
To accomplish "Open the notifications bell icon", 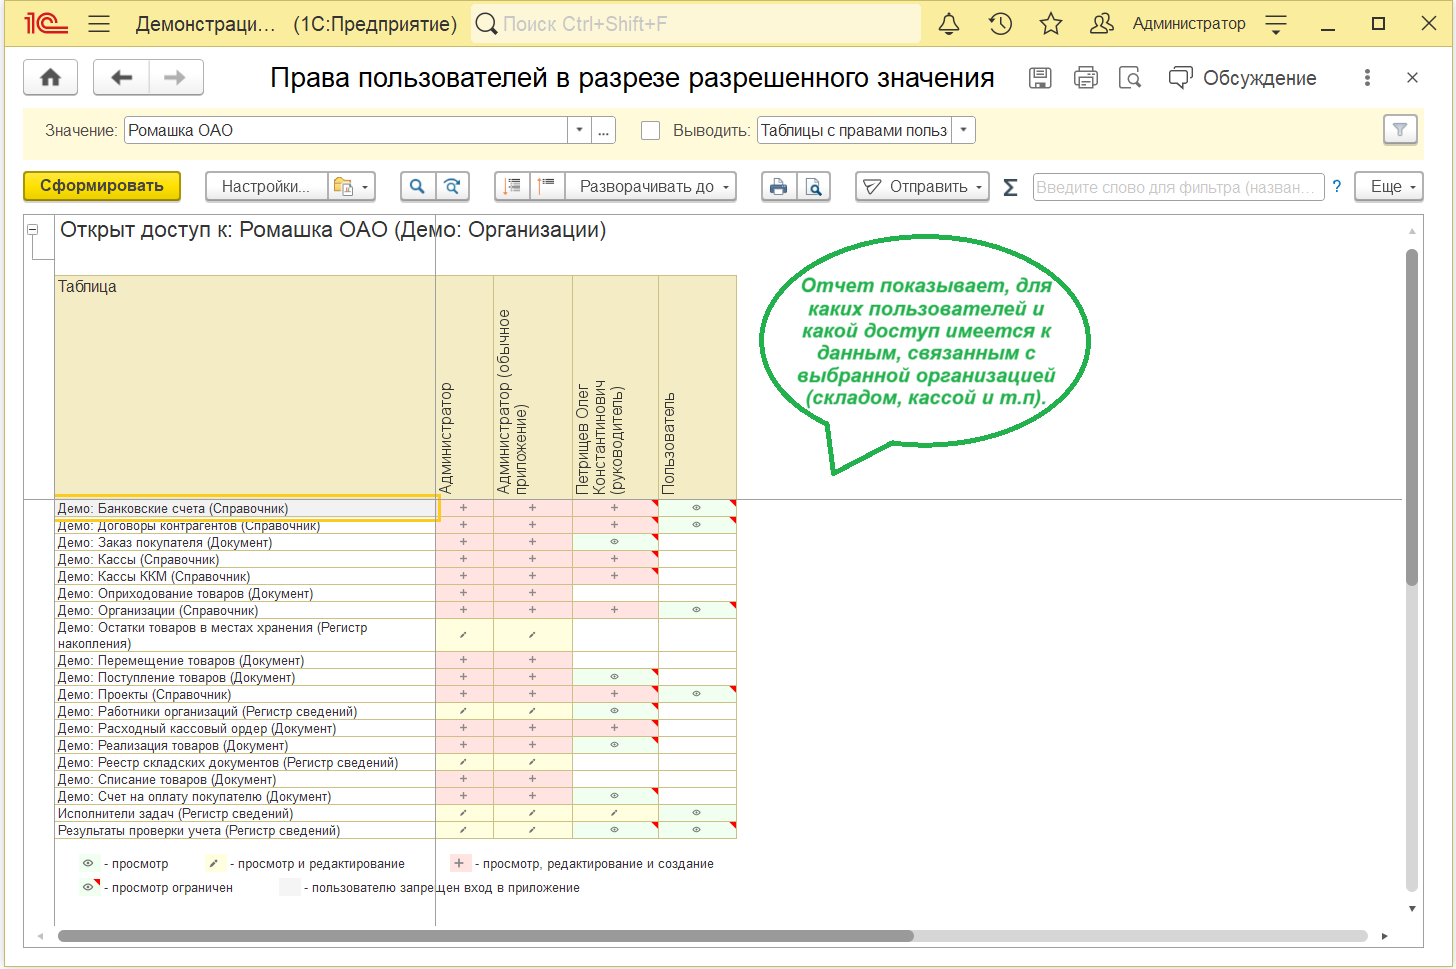I will click(x=949, y=24).
